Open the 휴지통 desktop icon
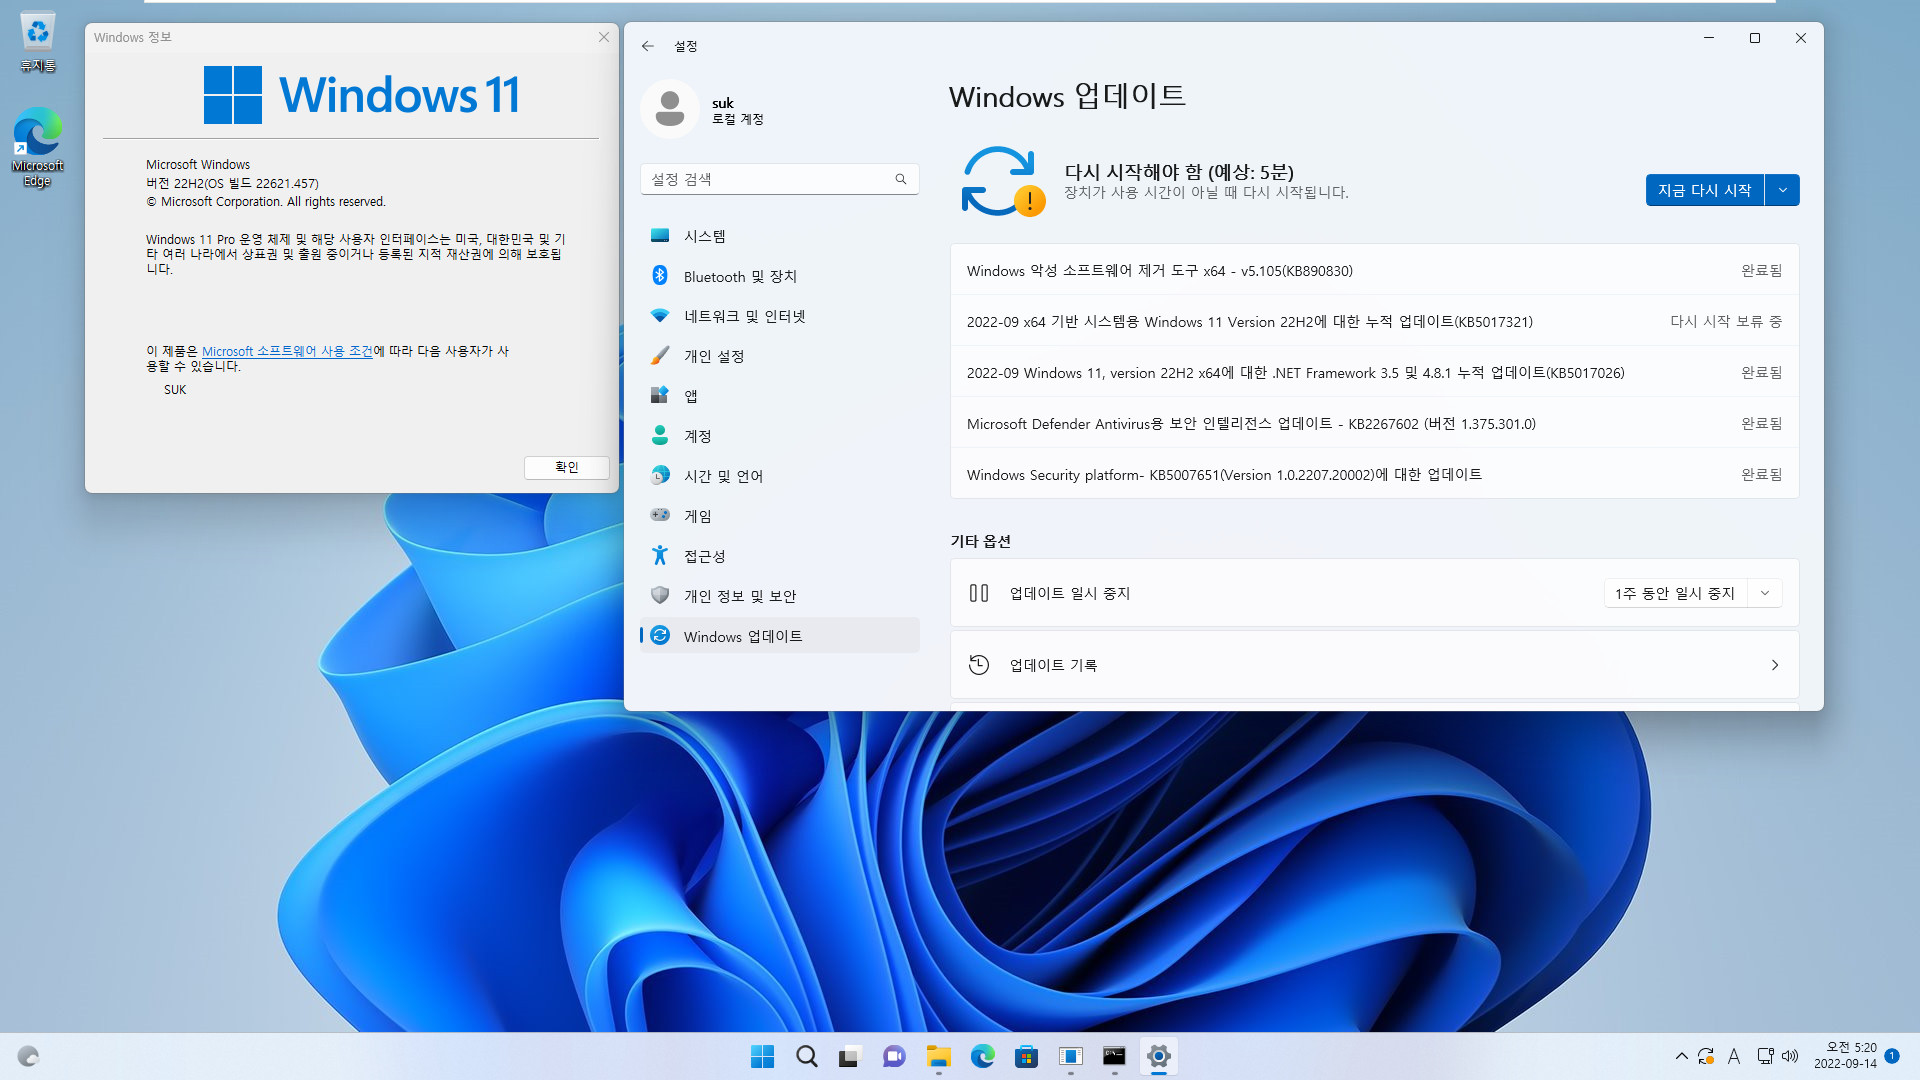The height and width of the screenshot is (1080, 1920). tap(38, 42)
